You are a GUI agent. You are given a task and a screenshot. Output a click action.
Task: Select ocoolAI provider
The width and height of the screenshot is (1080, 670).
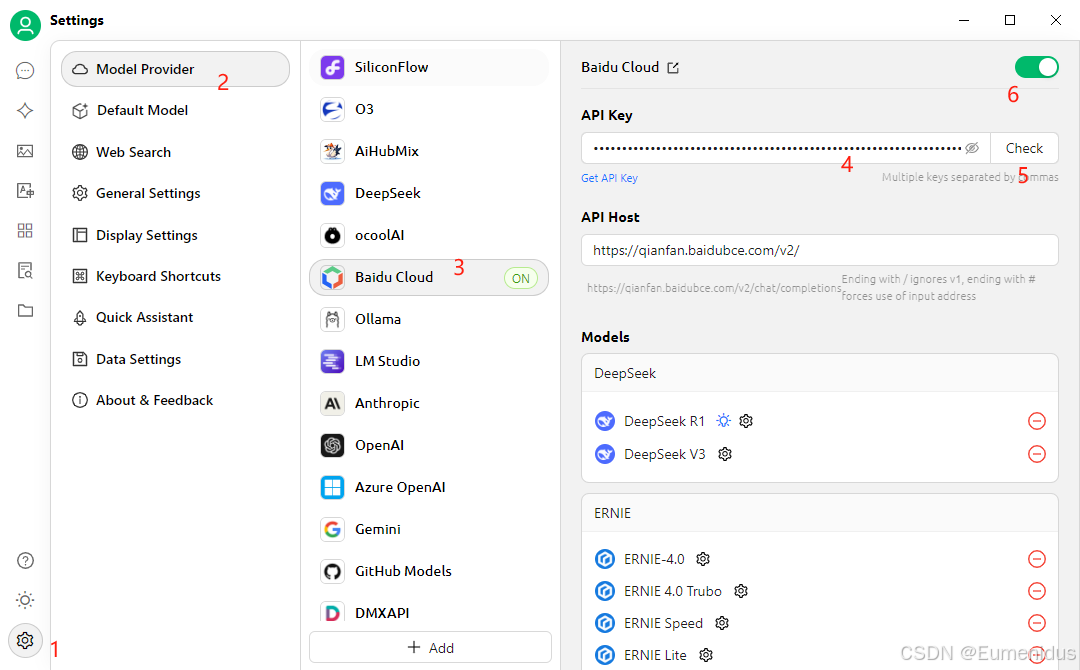tap(429, 235)
